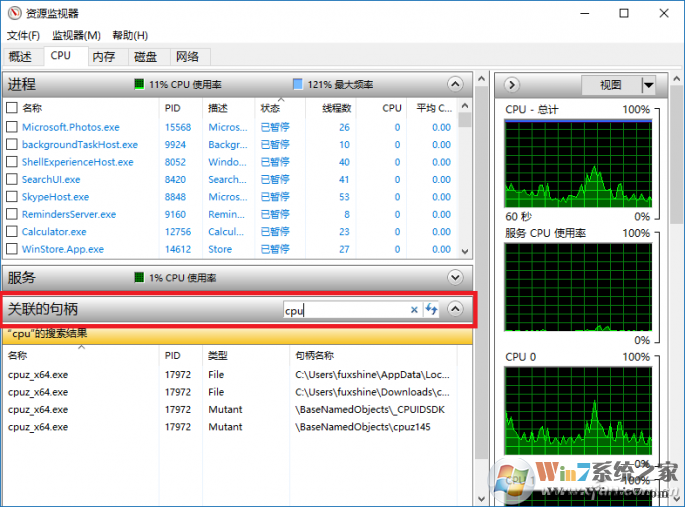Enable the Calculator.exe checkbox
The image size is (685, 507).
(12, 232)
